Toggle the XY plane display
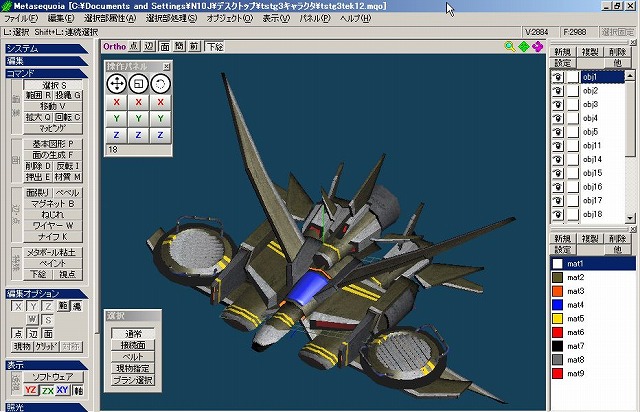640x412 pixels. click(x=62, y=390)
